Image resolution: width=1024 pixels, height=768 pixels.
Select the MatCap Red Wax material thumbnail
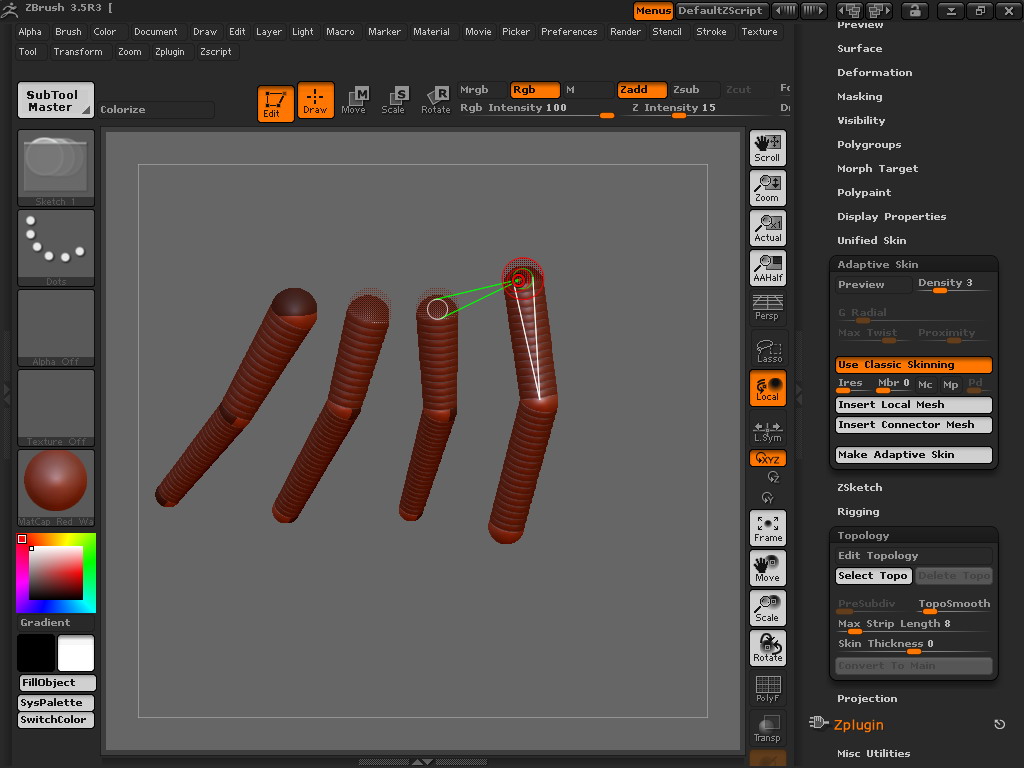pyautogui.click(x=56, y=482)
